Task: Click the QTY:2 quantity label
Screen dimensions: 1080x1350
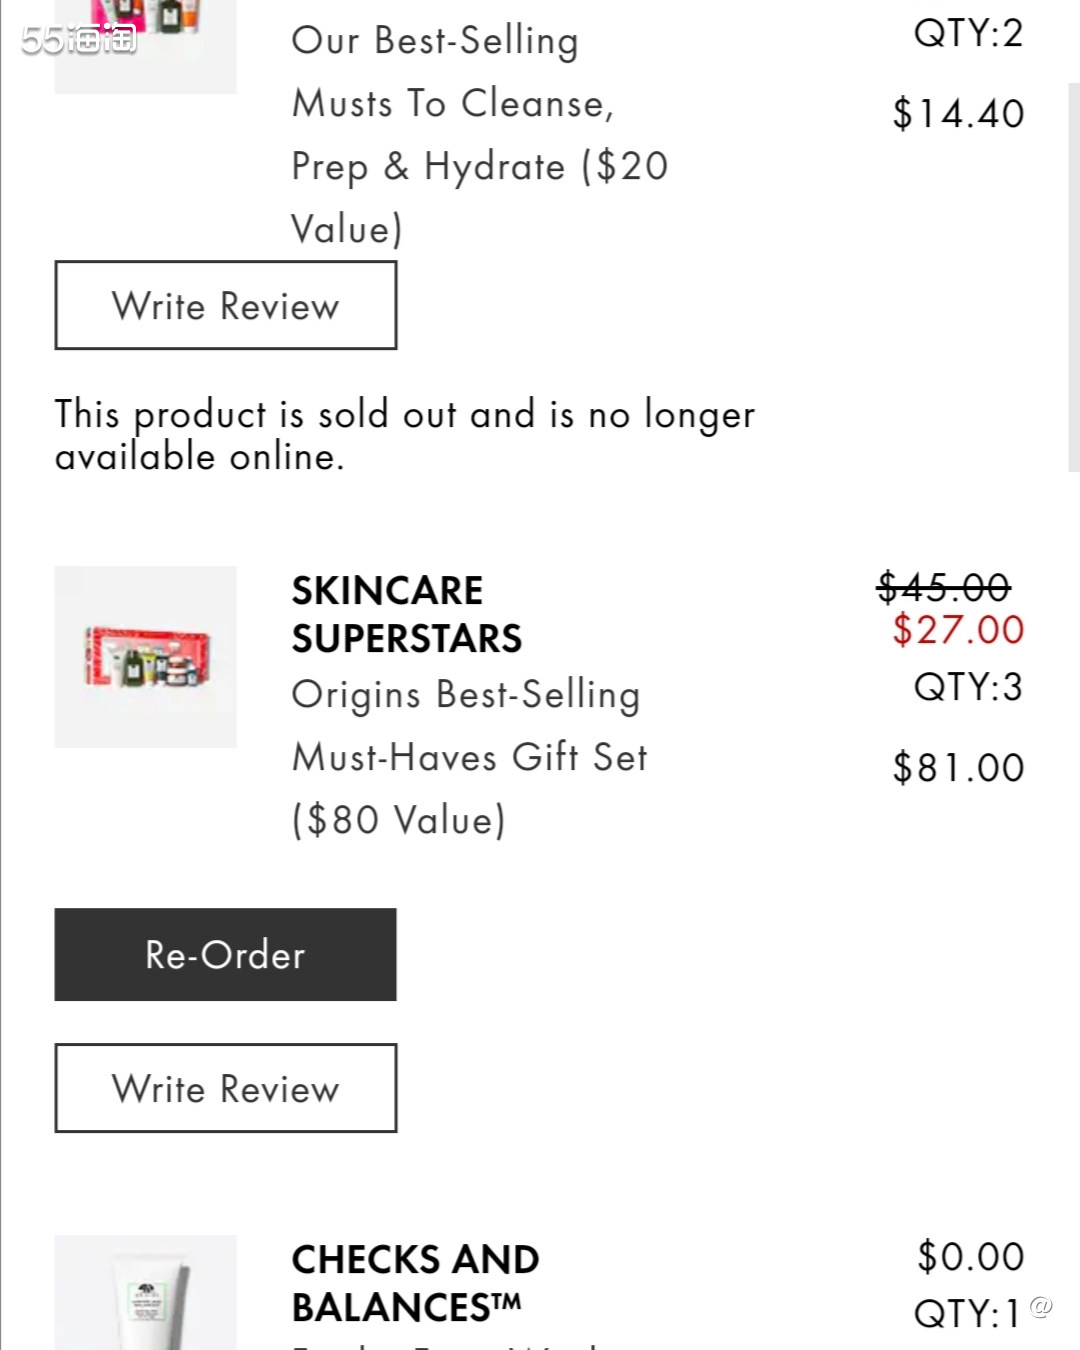Action: (x=968, y=33)
